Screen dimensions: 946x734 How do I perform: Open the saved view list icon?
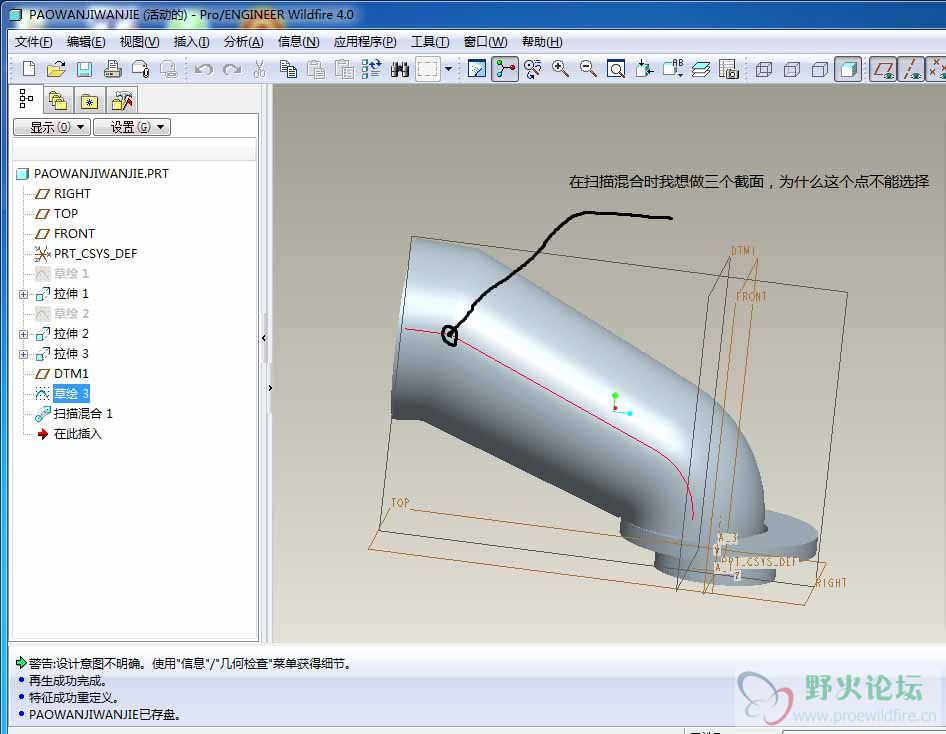point(672,68)
